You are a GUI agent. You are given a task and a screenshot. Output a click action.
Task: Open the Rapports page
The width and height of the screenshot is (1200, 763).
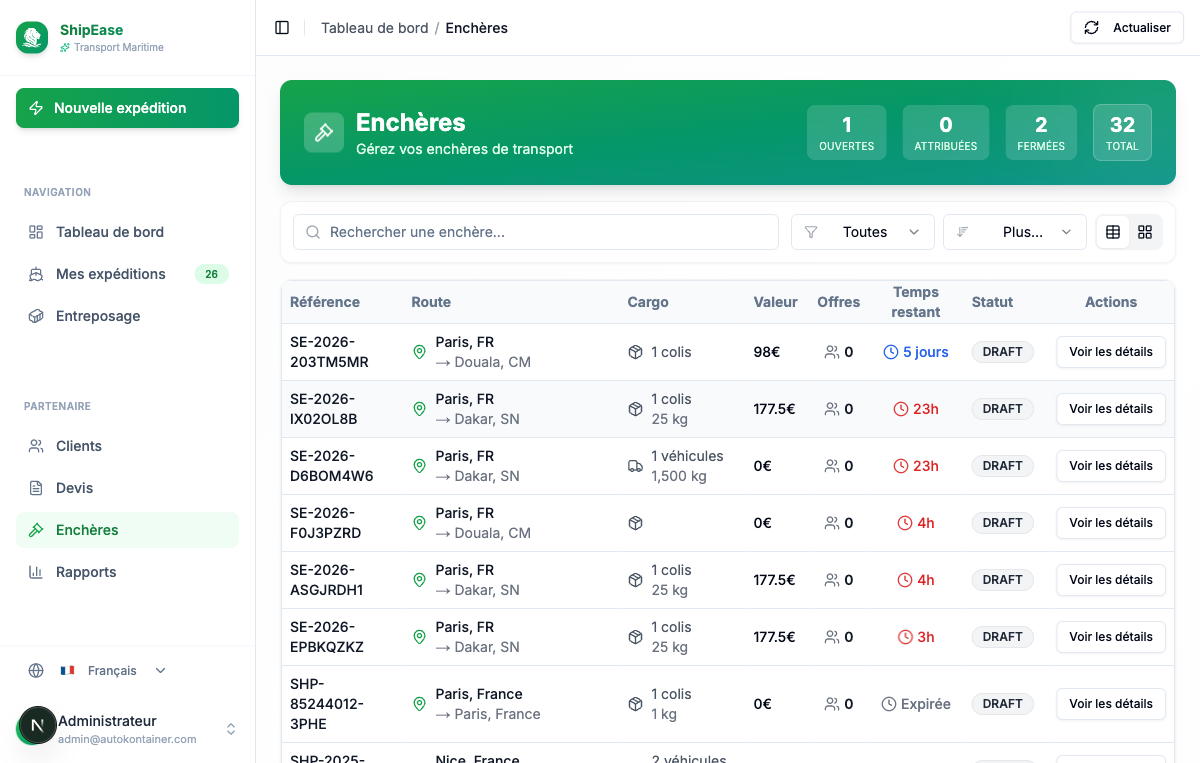coord(127,572)
